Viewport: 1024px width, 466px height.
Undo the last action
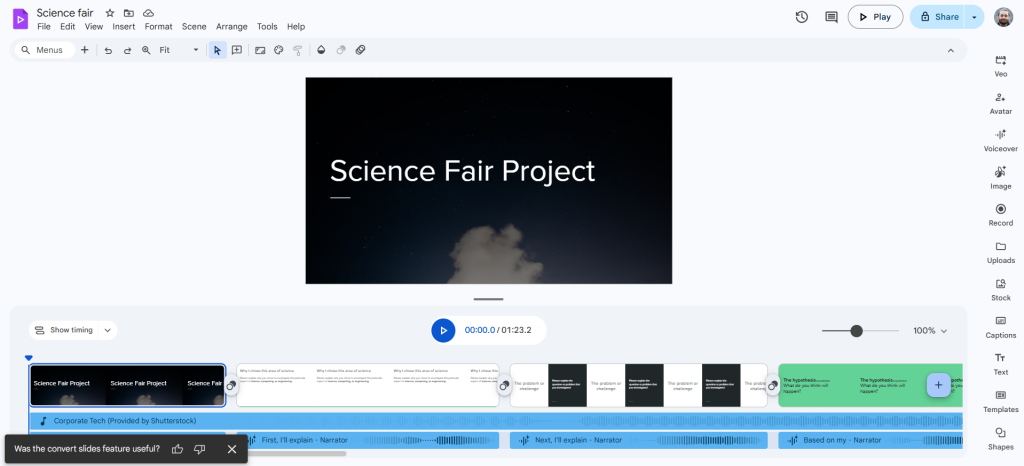[108, 50]
